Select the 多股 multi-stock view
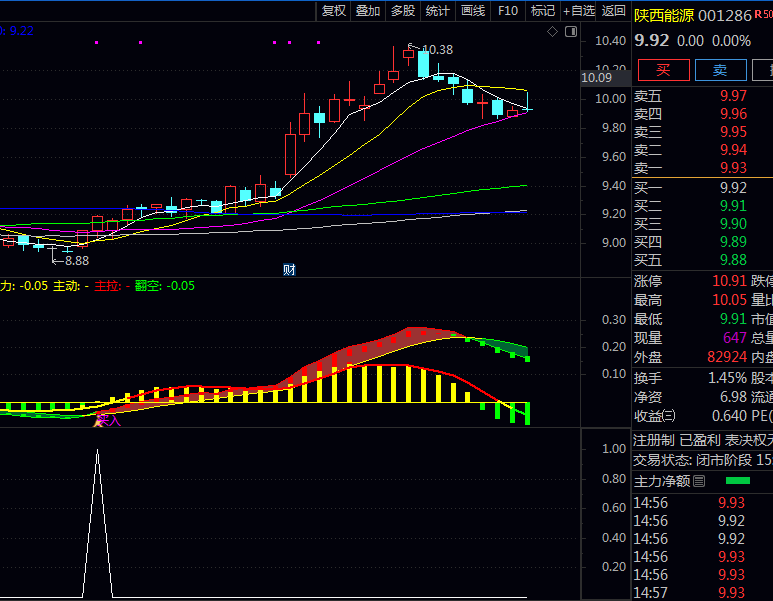773x601 pixels. 403,11
